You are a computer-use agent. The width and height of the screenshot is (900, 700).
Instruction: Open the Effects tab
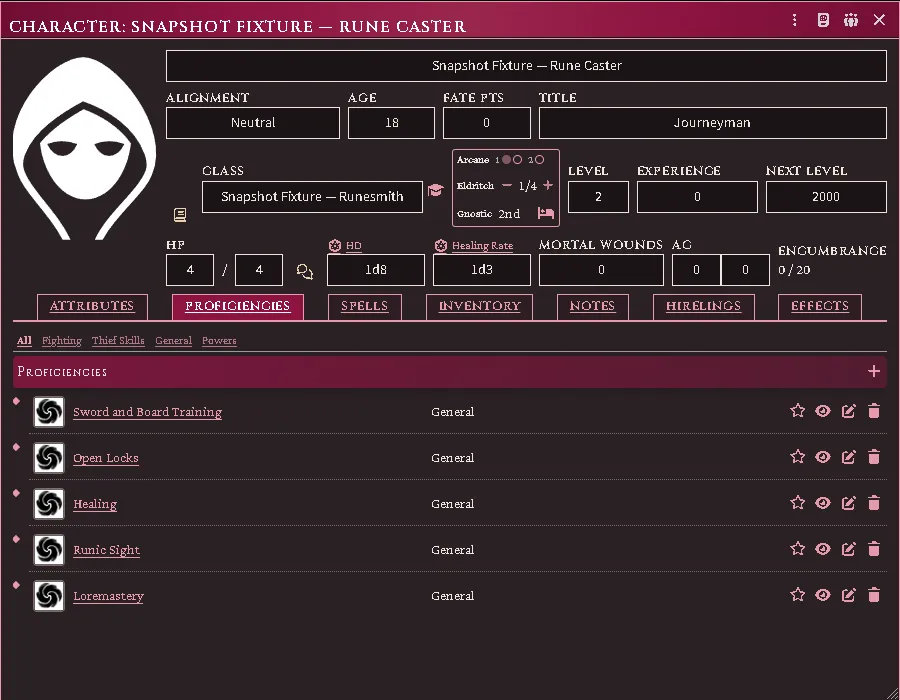[820, 306]
